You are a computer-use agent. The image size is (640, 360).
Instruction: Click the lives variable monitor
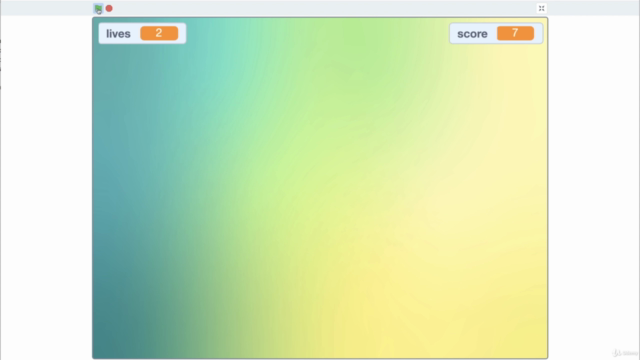point(142,33)
